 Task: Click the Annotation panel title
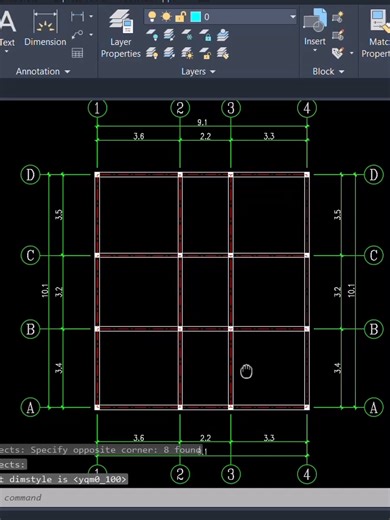point(38,71)
